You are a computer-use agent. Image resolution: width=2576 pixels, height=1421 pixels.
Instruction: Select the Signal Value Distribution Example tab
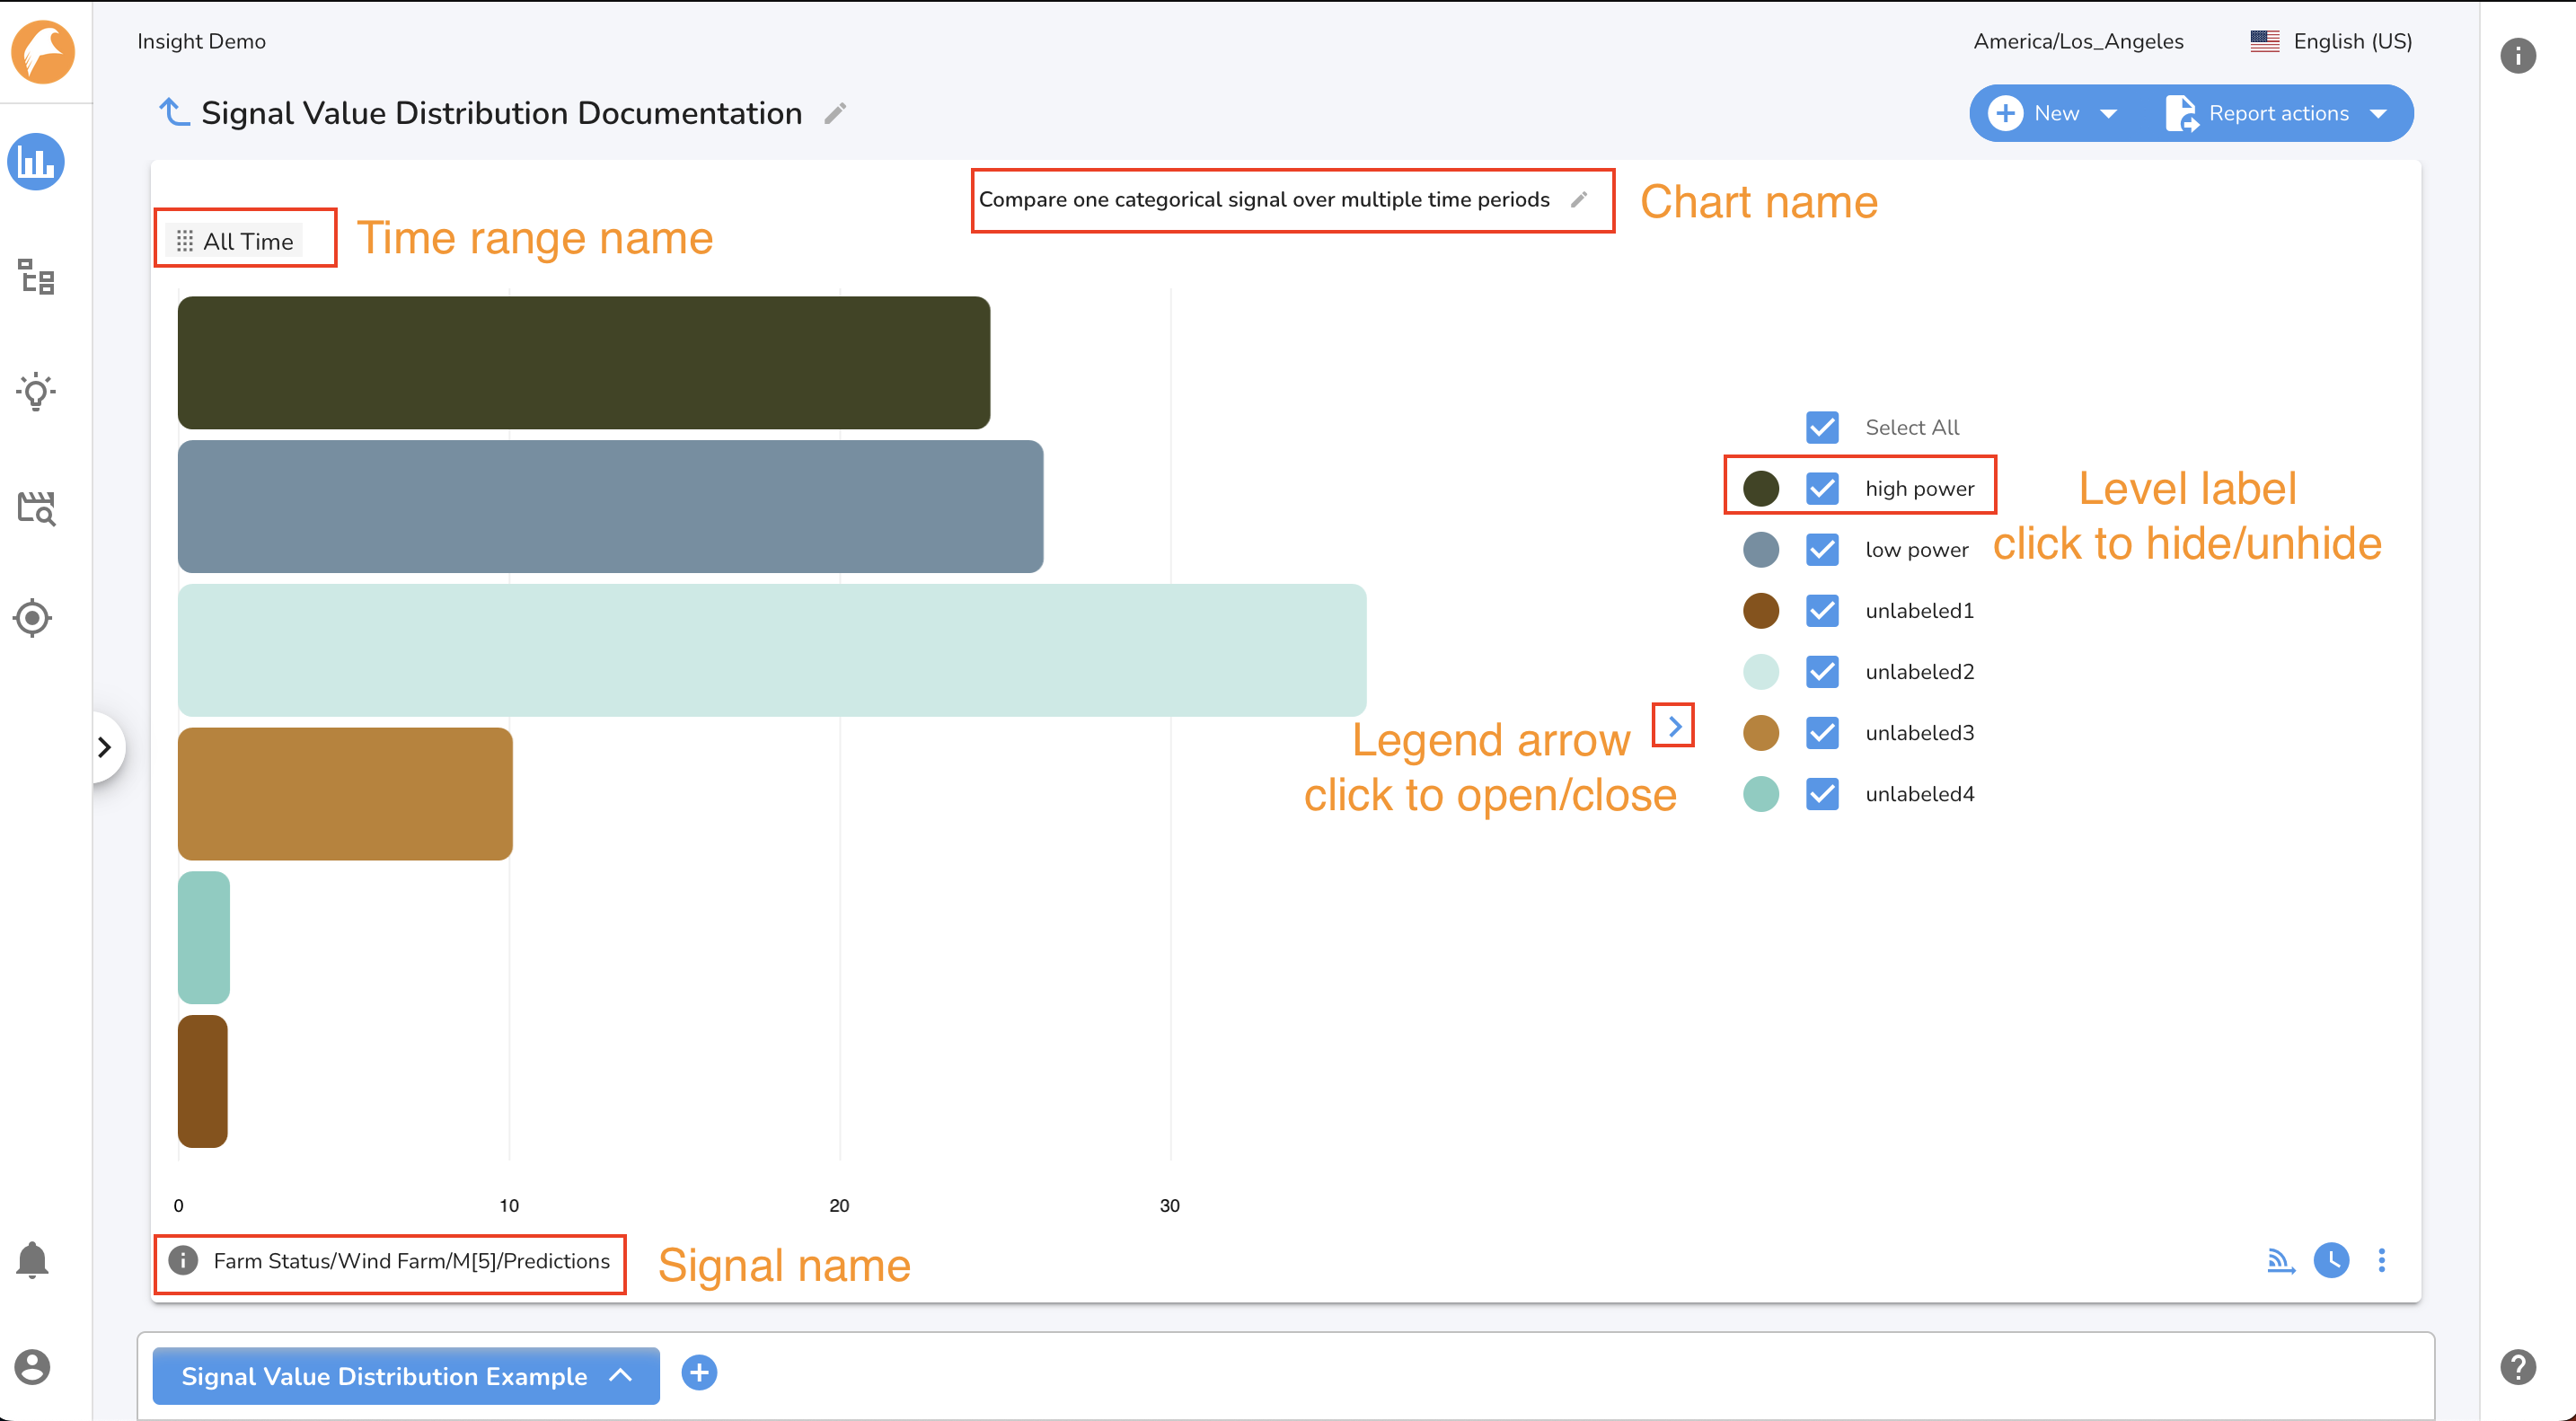coord(406,1375)
